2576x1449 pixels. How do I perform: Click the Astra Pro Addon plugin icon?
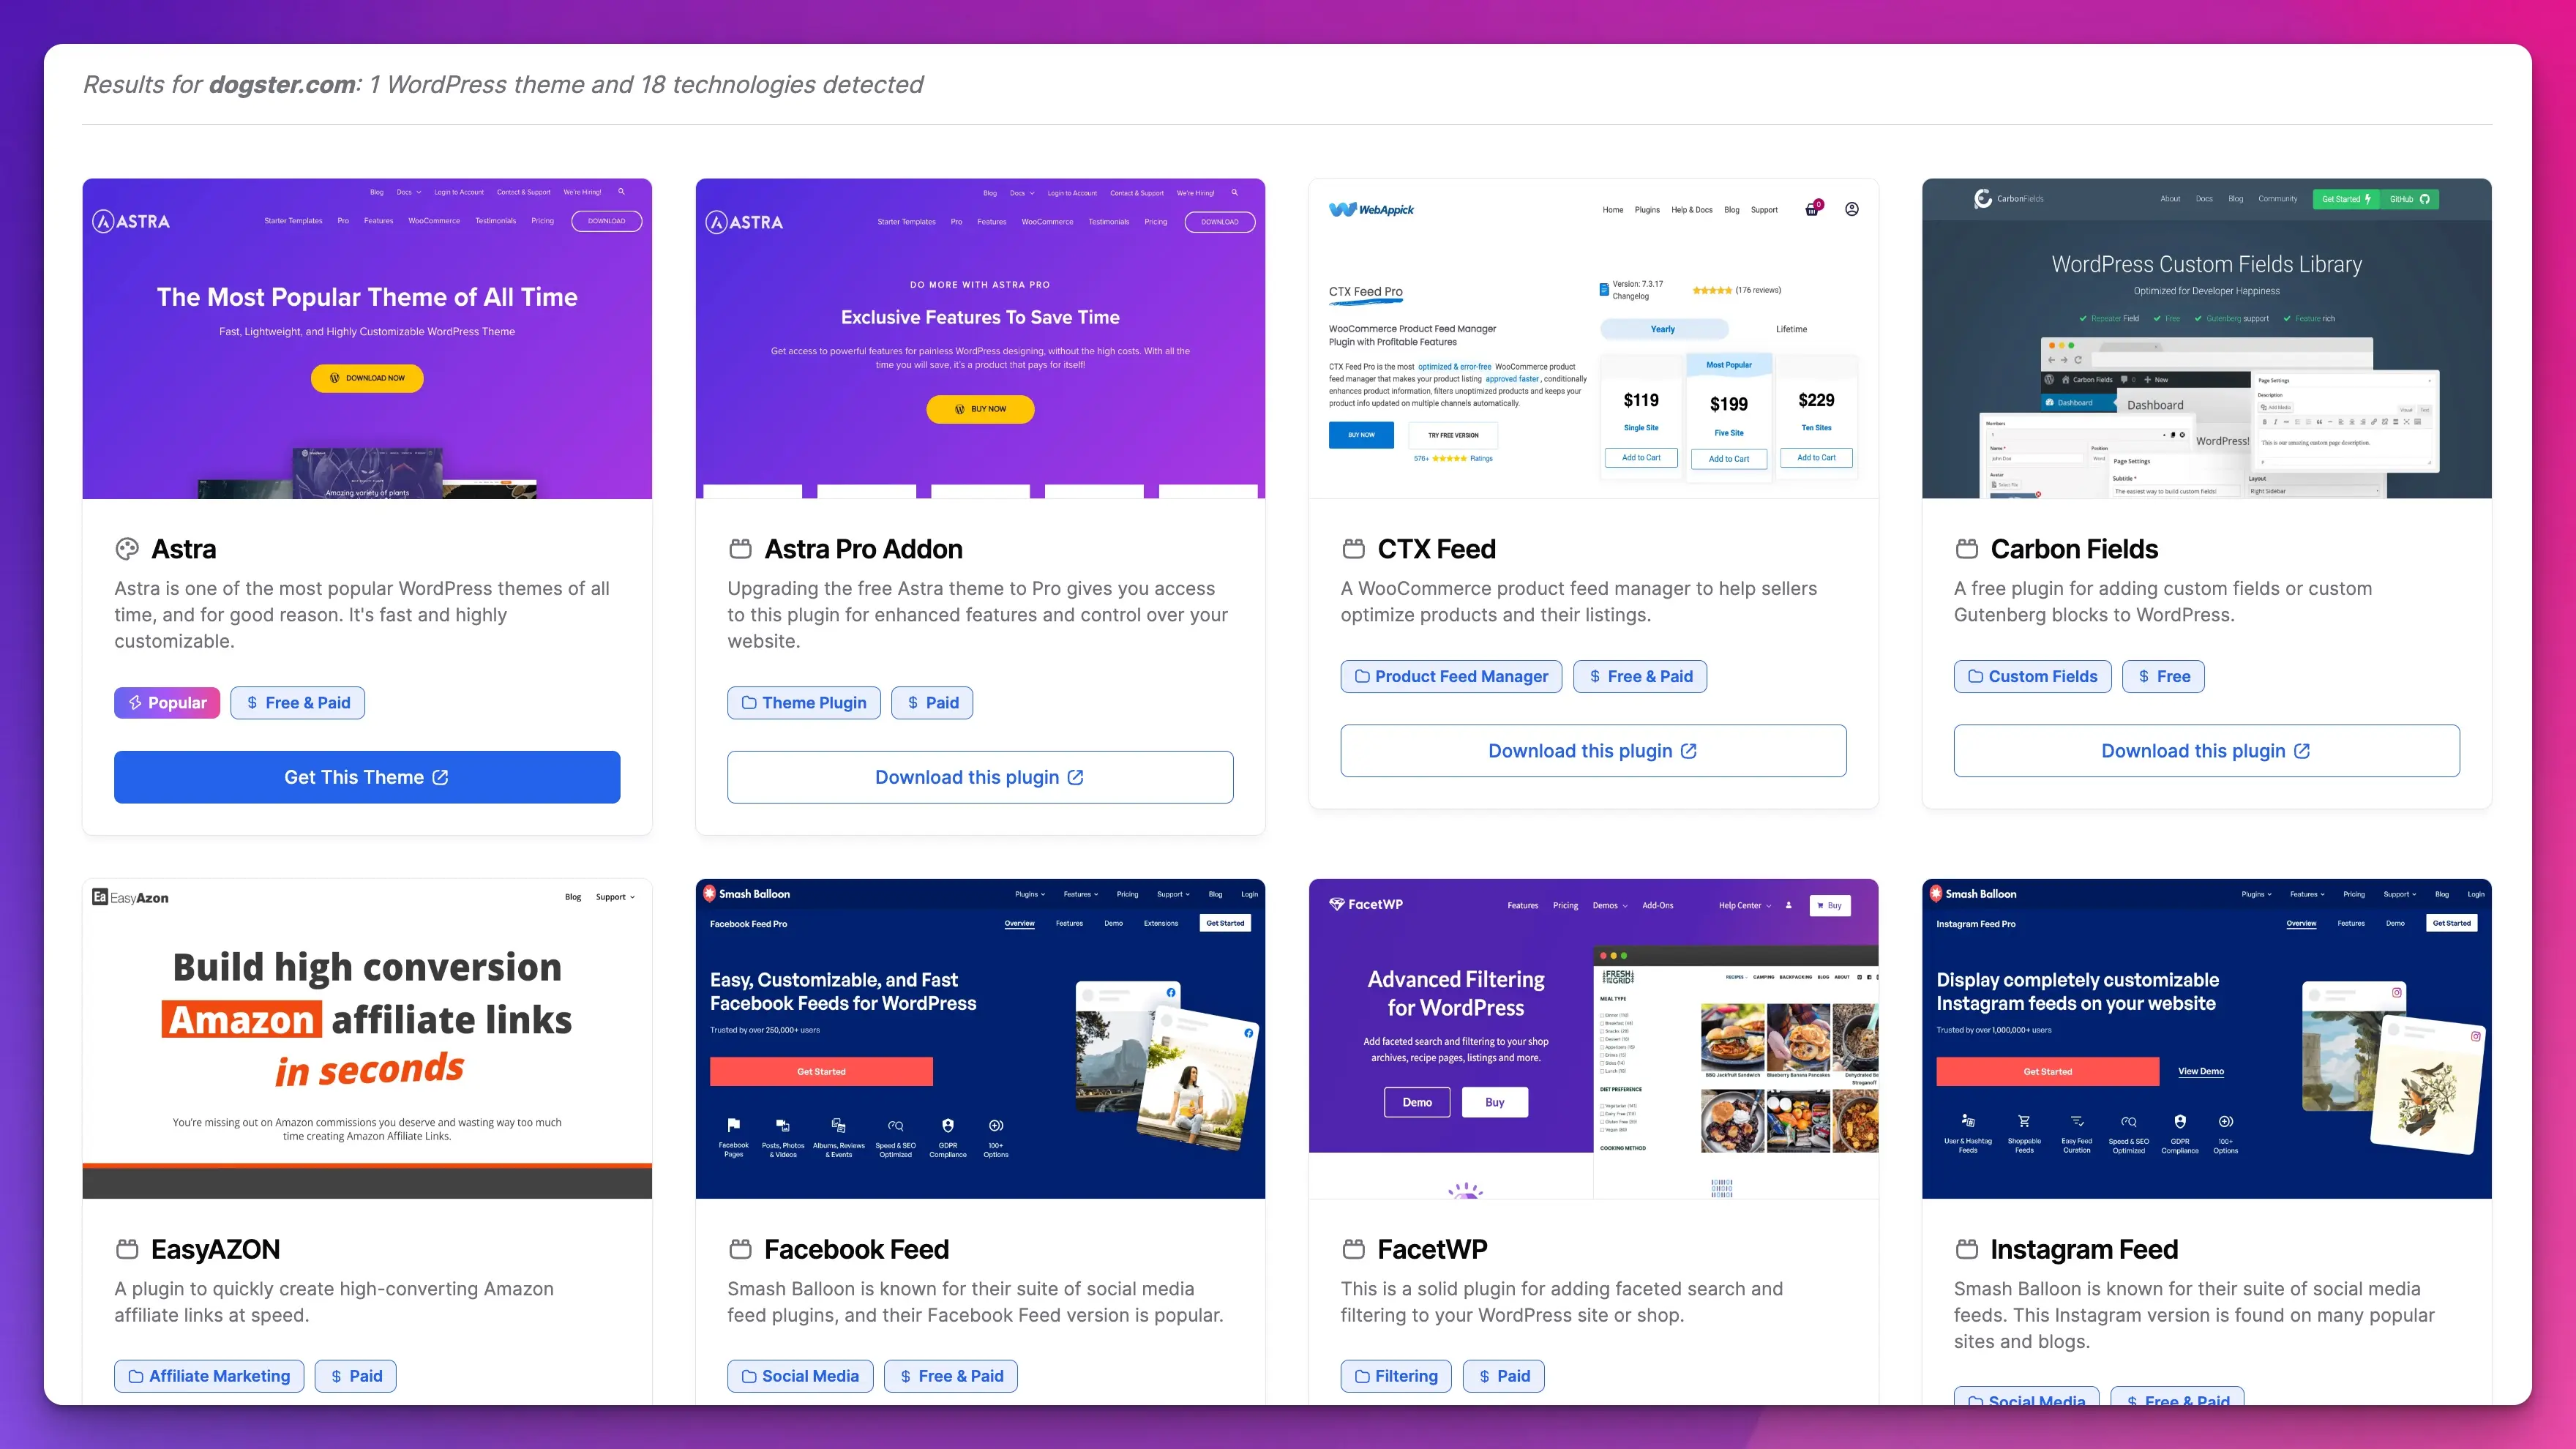[x=740, y=547]
